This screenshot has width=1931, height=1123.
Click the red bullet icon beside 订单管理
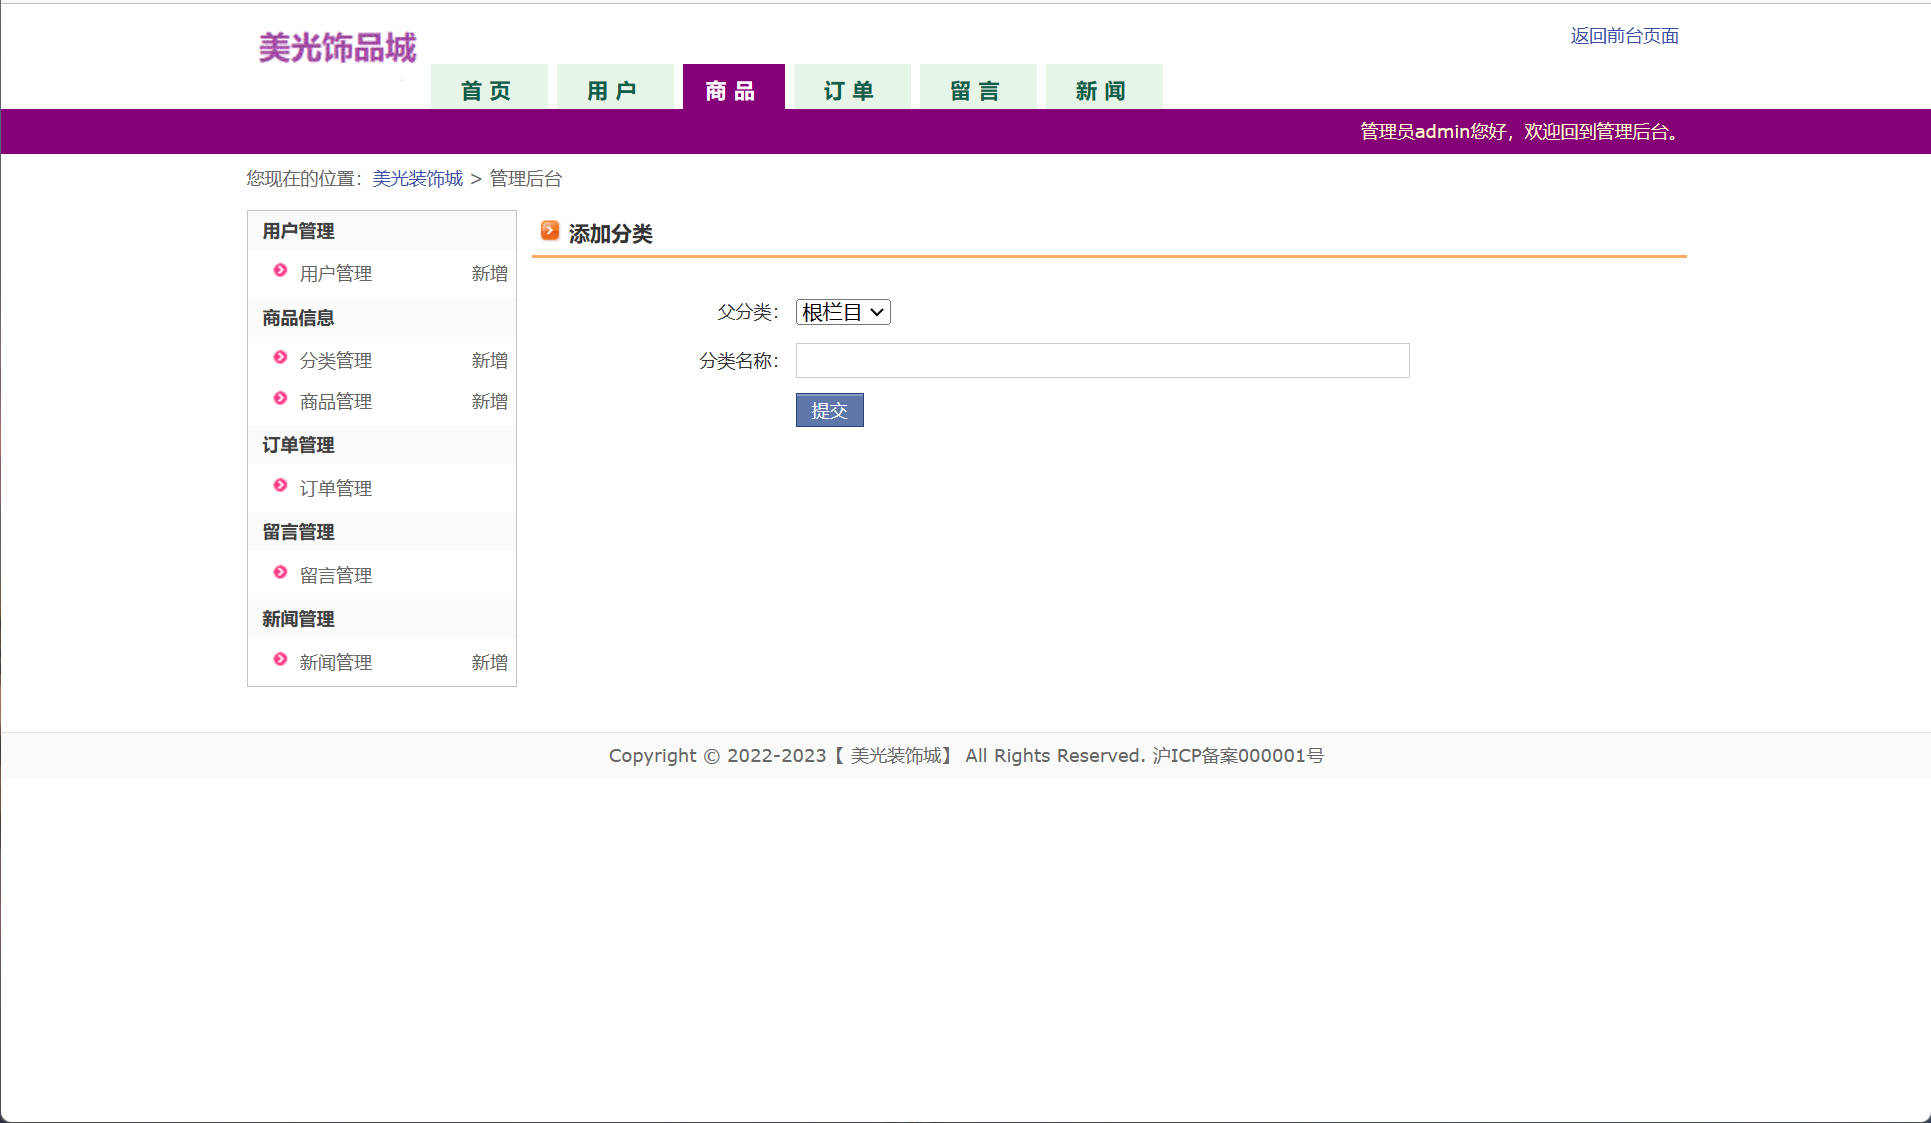pos(280,486)
